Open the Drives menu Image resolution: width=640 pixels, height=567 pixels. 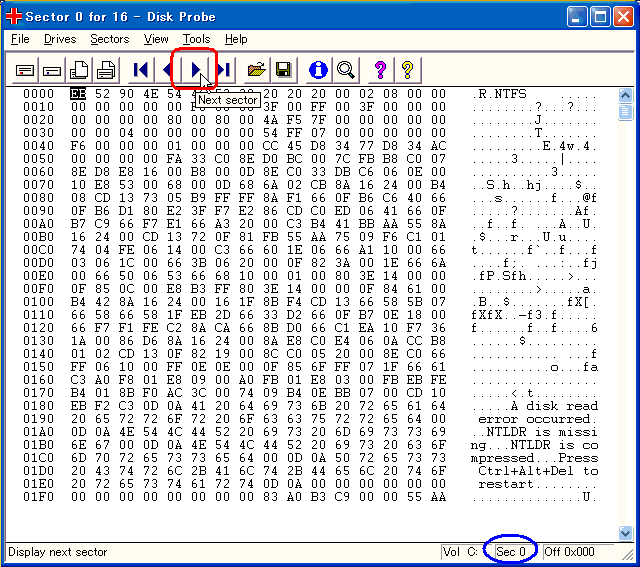pos(60,39)
